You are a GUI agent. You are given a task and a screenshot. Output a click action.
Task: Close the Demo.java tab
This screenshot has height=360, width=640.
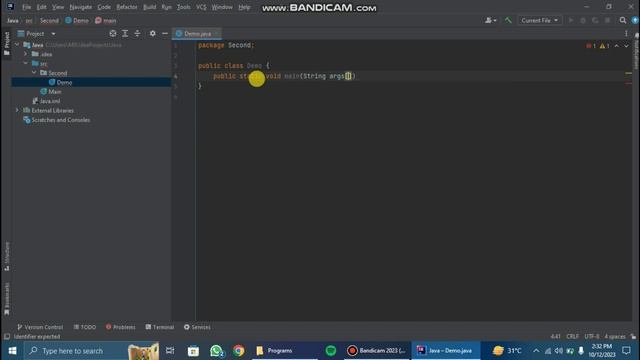tap(217, 33)
